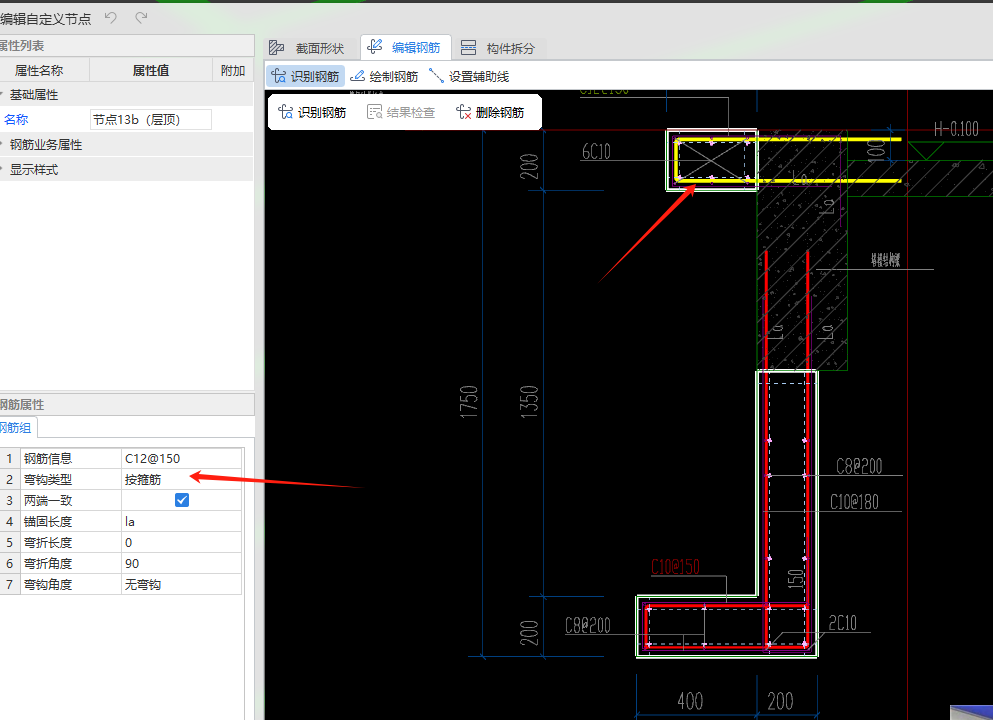
Task: Click the 删除钢筋 button
Action: tap(490, 112)
